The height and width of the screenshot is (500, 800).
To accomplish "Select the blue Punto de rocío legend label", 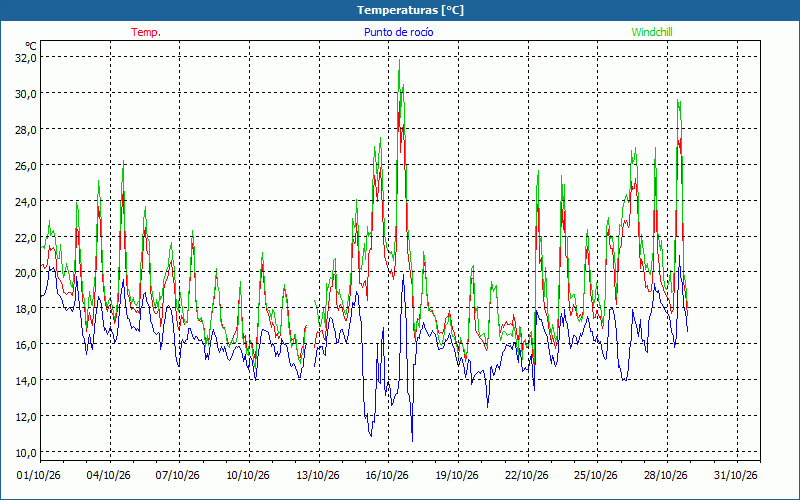I will [398, 32].
